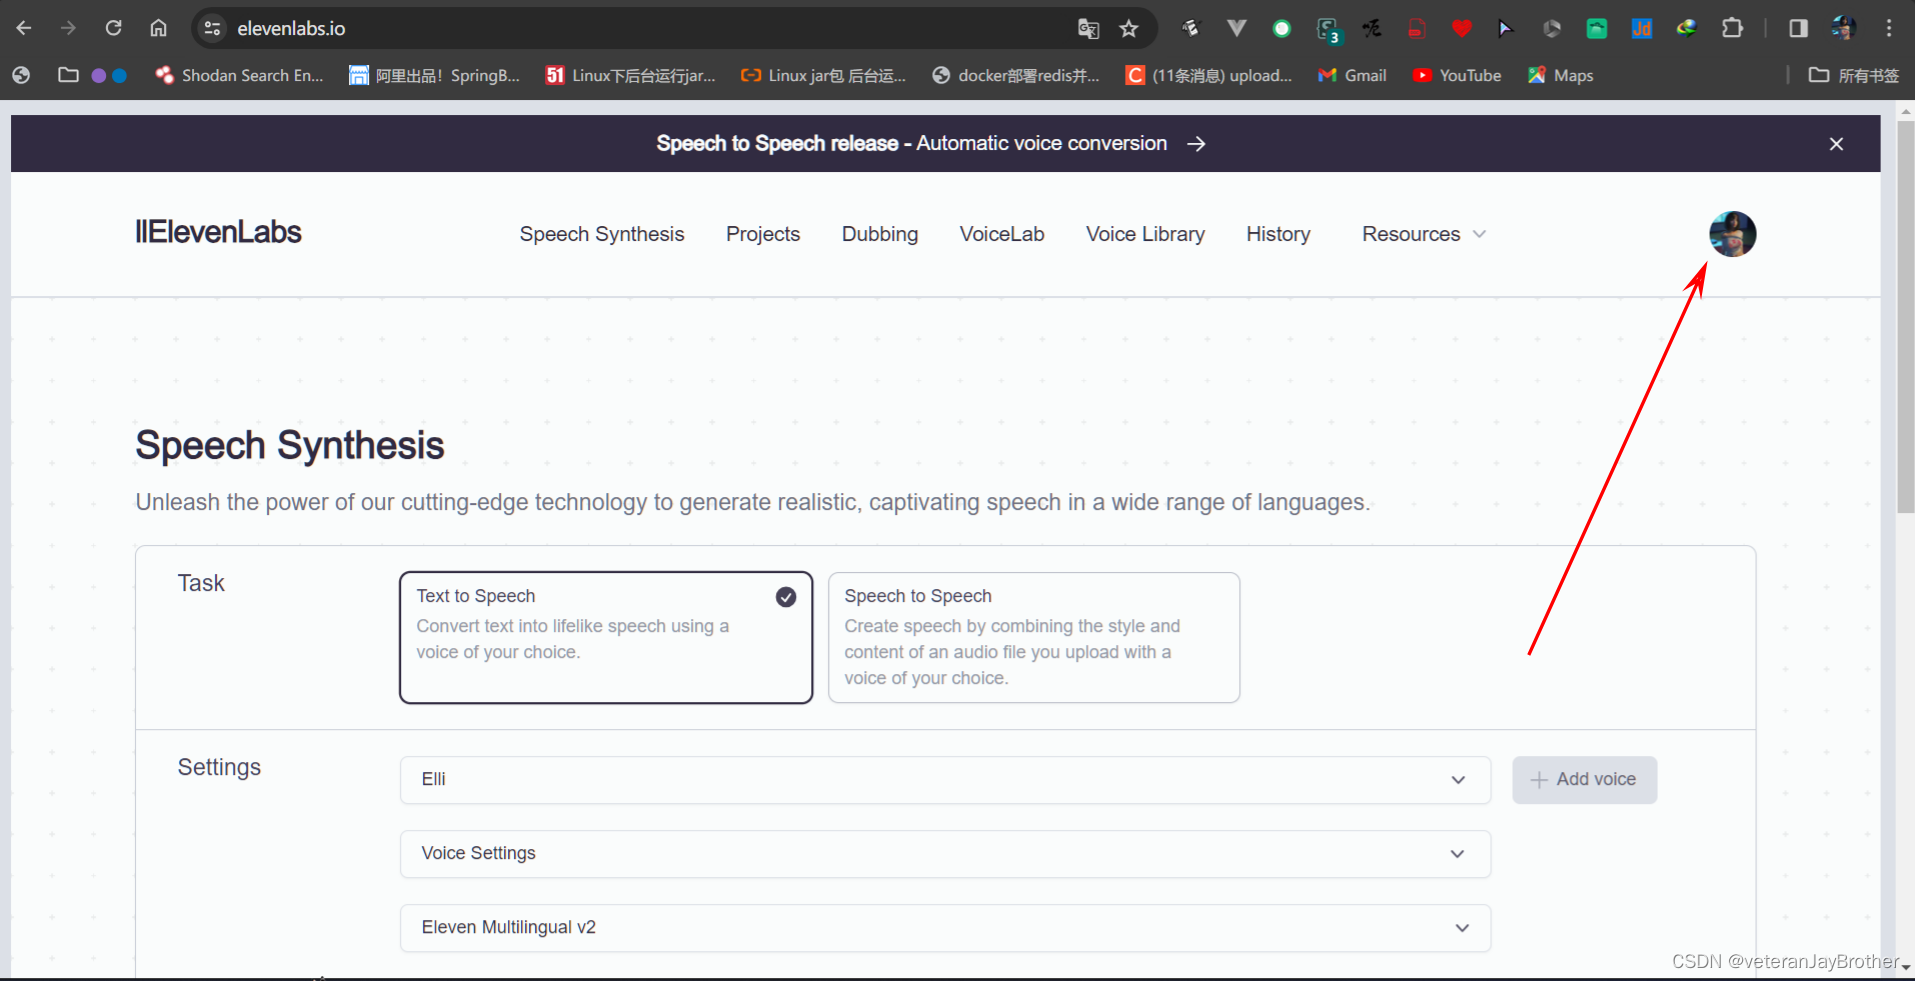Viewport: 1915px width, 981px height.
Task: Open the VoiceLab nav item
Action: click(x=1002, y=234)
